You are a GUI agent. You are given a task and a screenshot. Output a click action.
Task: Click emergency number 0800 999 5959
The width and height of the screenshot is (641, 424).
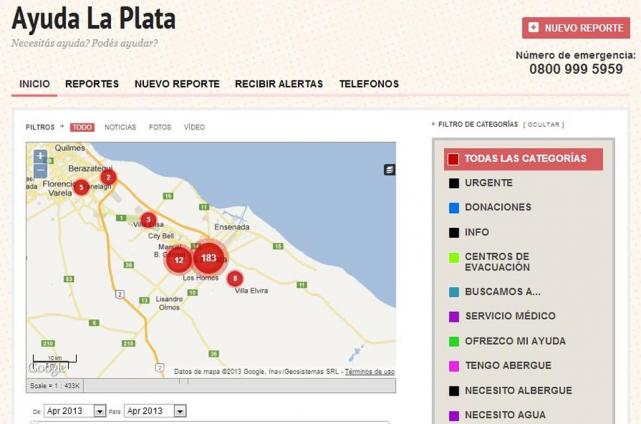point(576,69)
